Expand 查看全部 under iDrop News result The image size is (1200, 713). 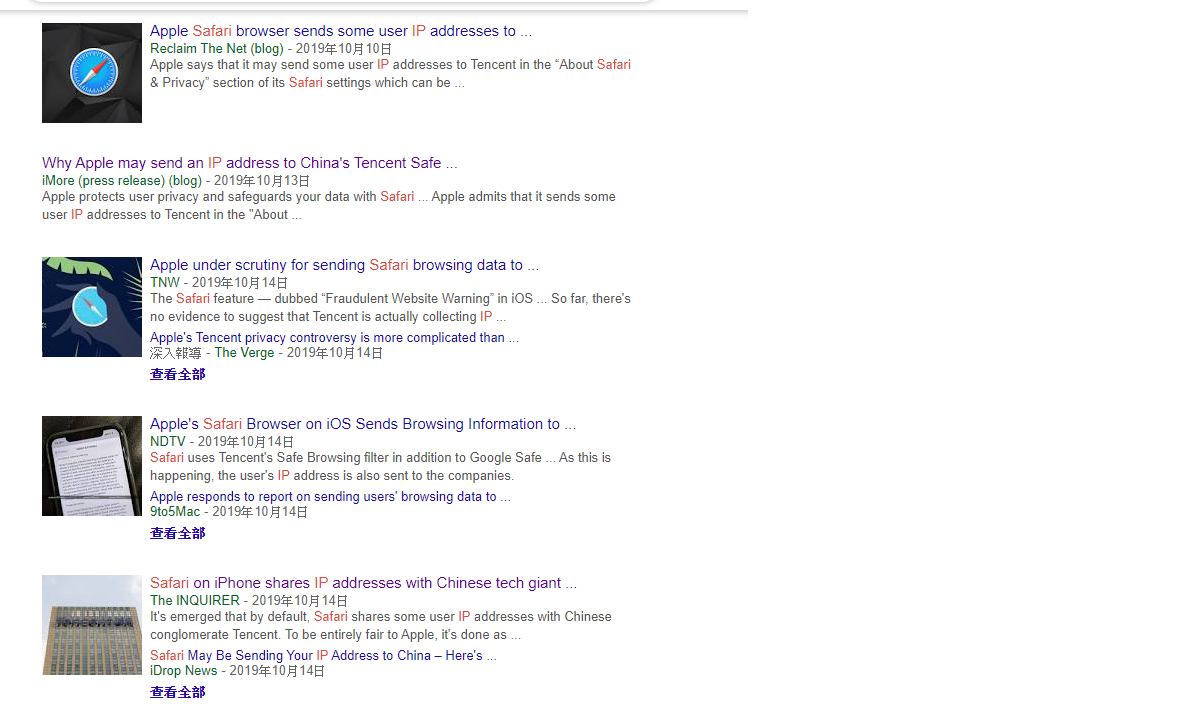(177, 693)
